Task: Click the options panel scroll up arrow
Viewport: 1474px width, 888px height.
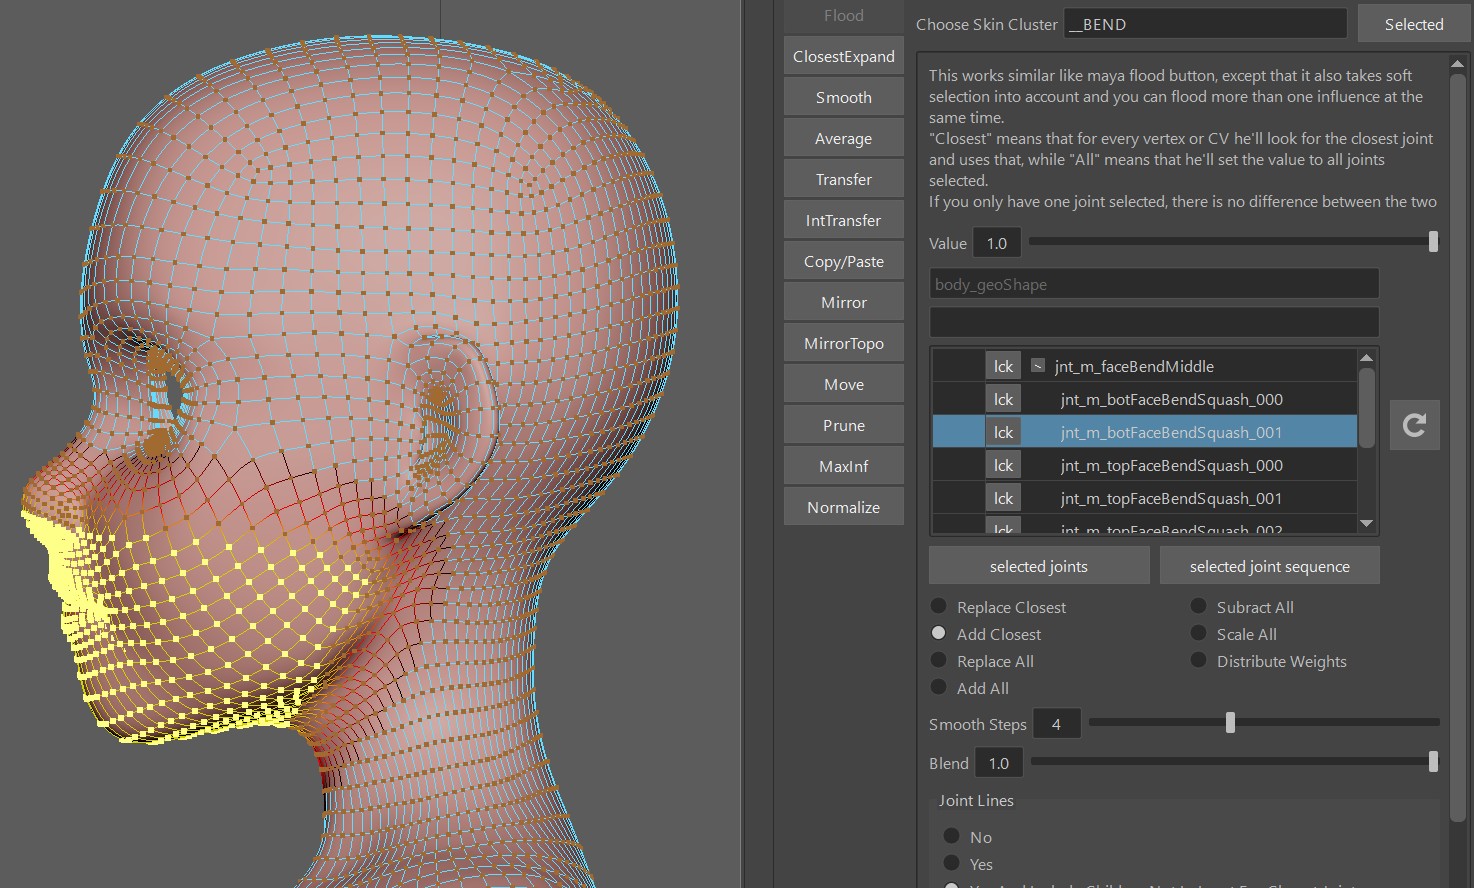Action: coord(1457,63)
